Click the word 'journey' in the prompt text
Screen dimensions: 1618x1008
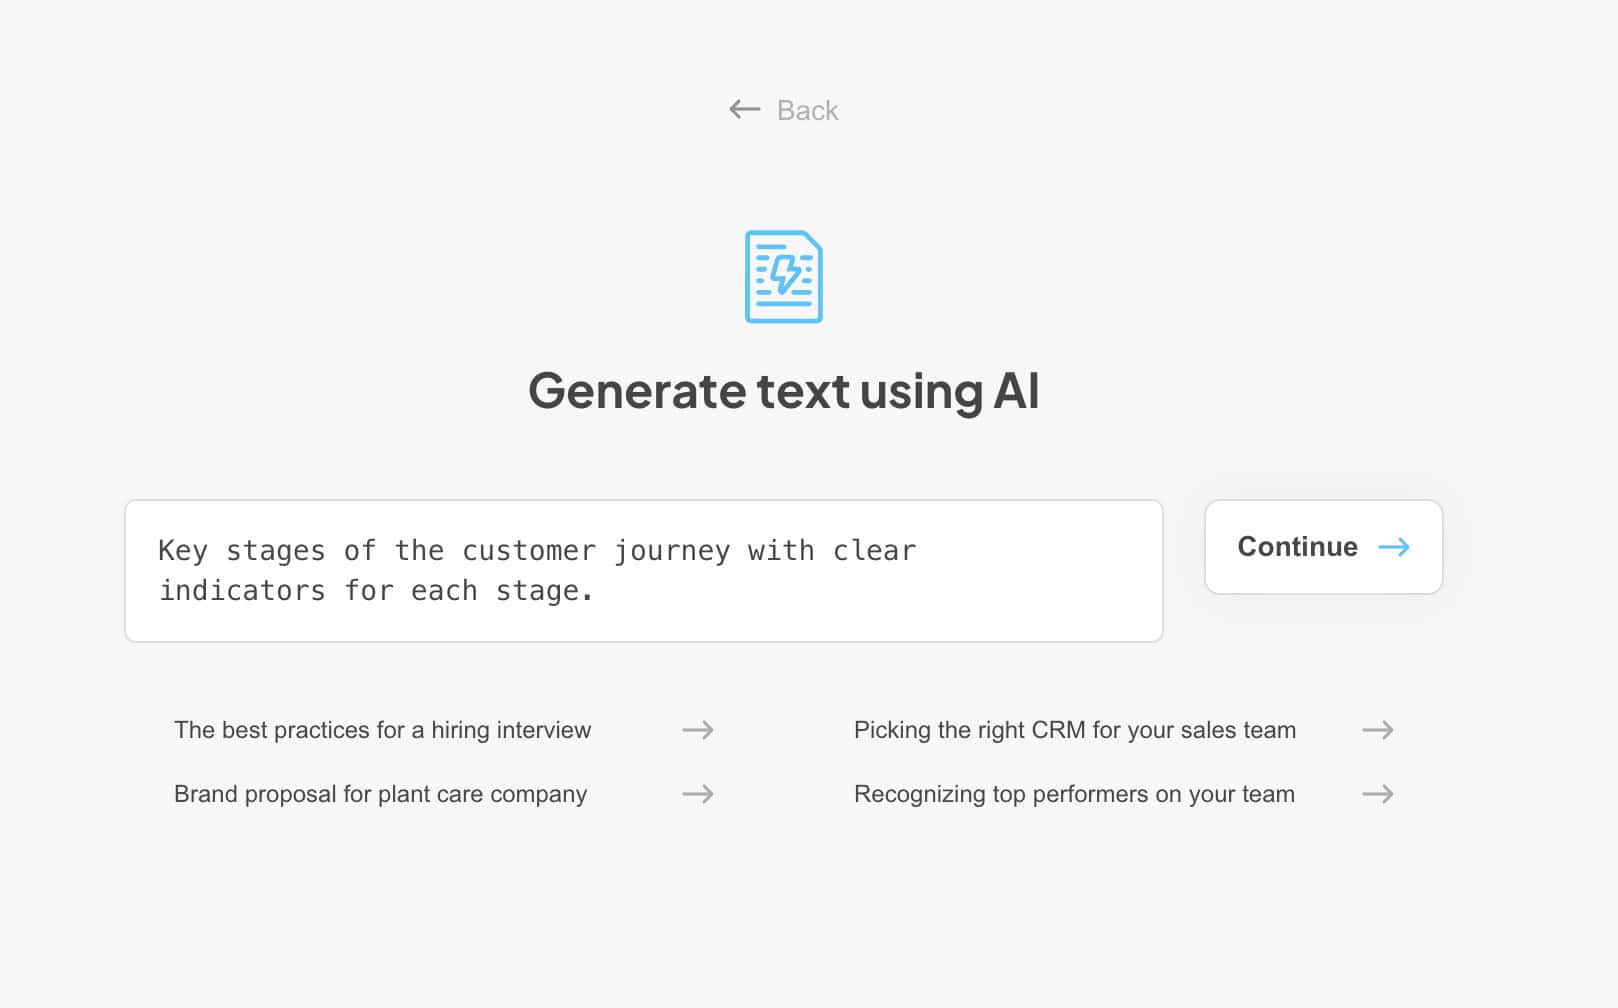pos(672,551)
